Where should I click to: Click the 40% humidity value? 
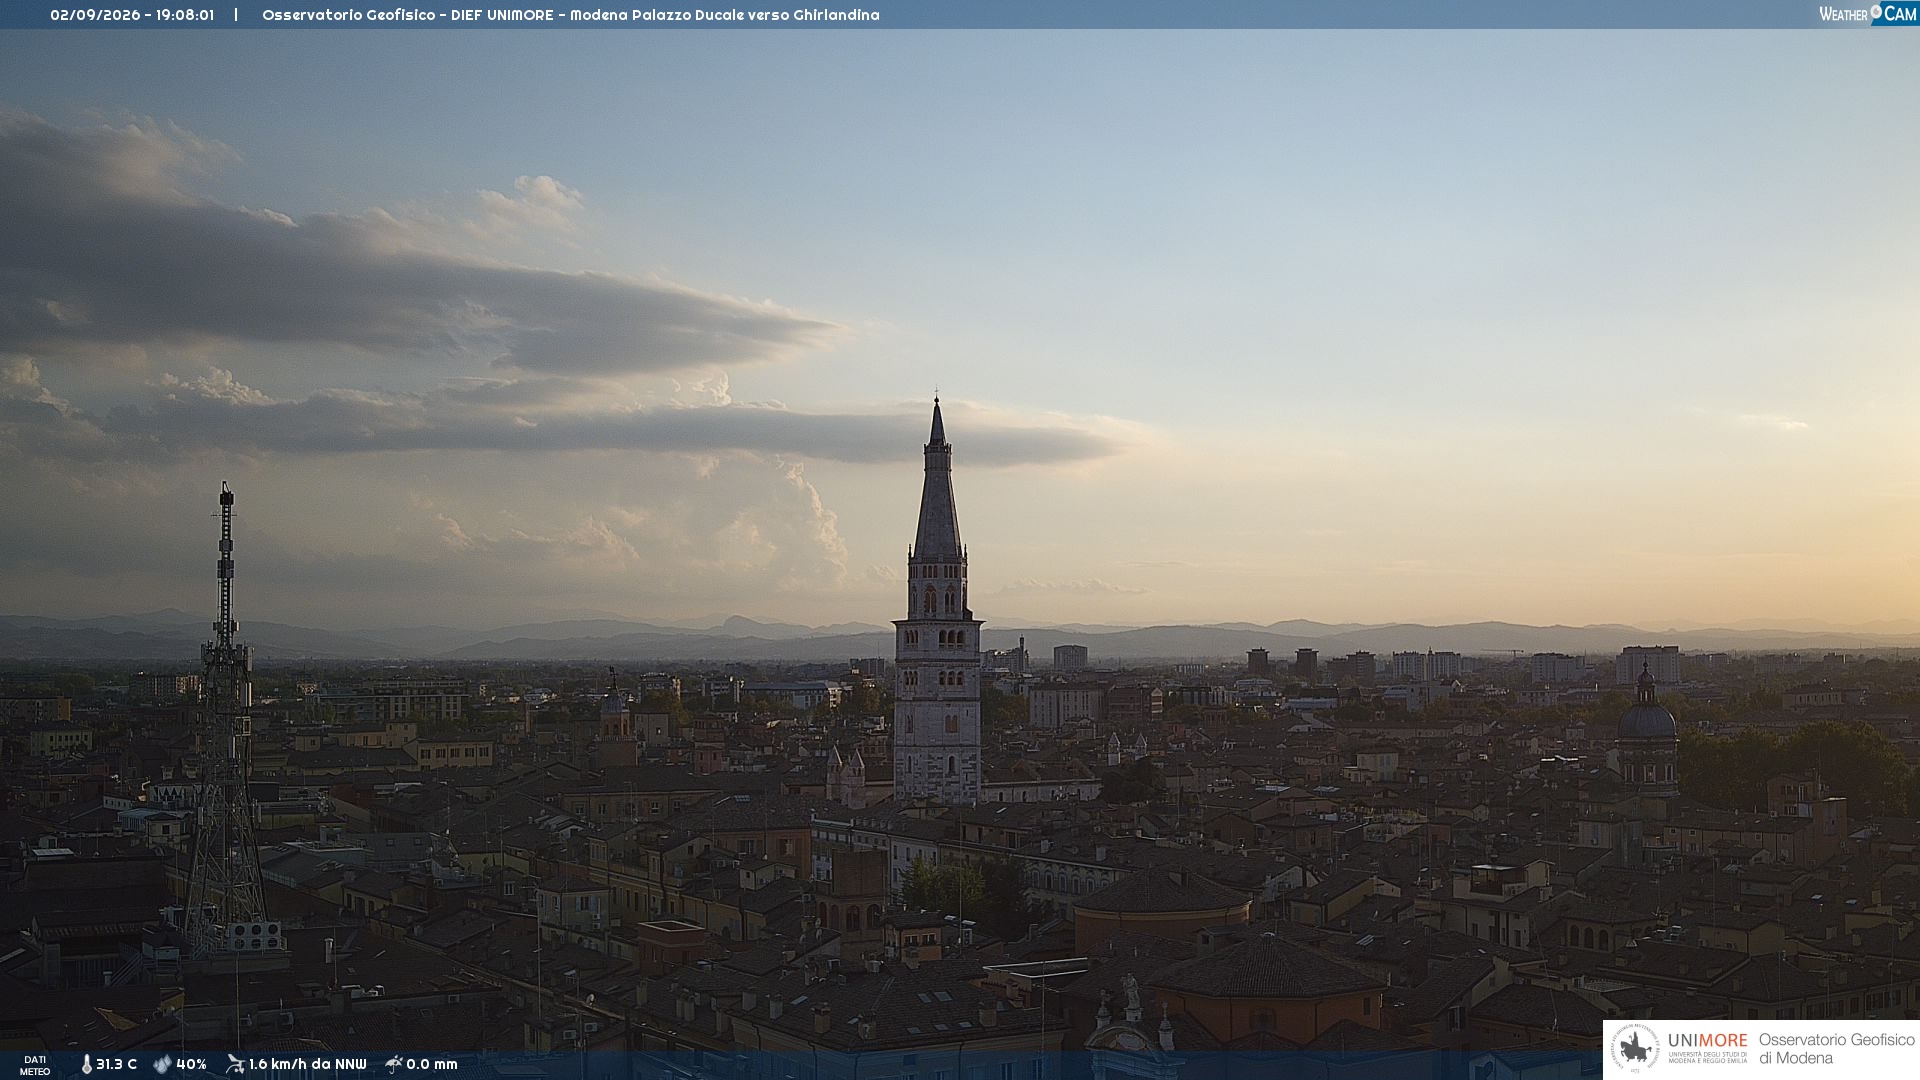tap(191, 1064)
